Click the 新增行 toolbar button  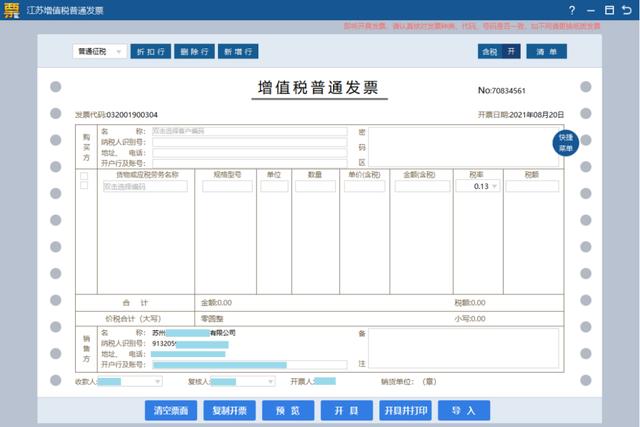[238, 51]
